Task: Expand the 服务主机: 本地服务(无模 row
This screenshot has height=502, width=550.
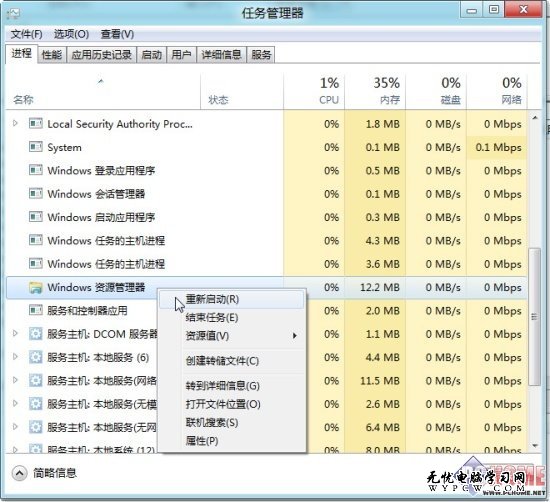Action: 15,403
